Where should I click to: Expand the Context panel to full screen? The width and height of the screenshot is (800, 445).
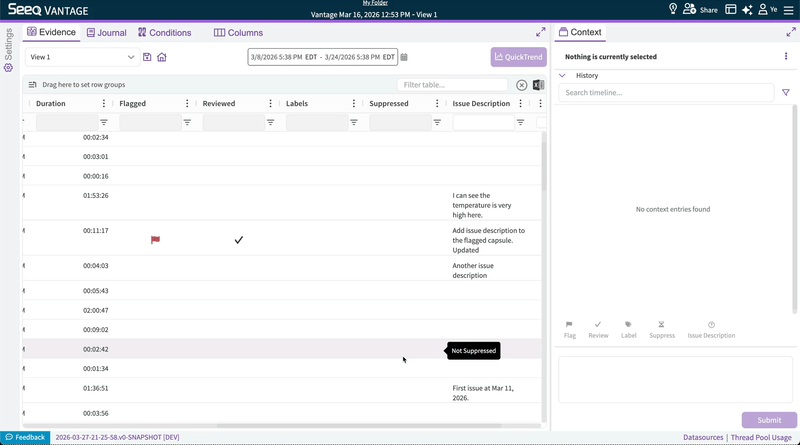tap(791, 32)
